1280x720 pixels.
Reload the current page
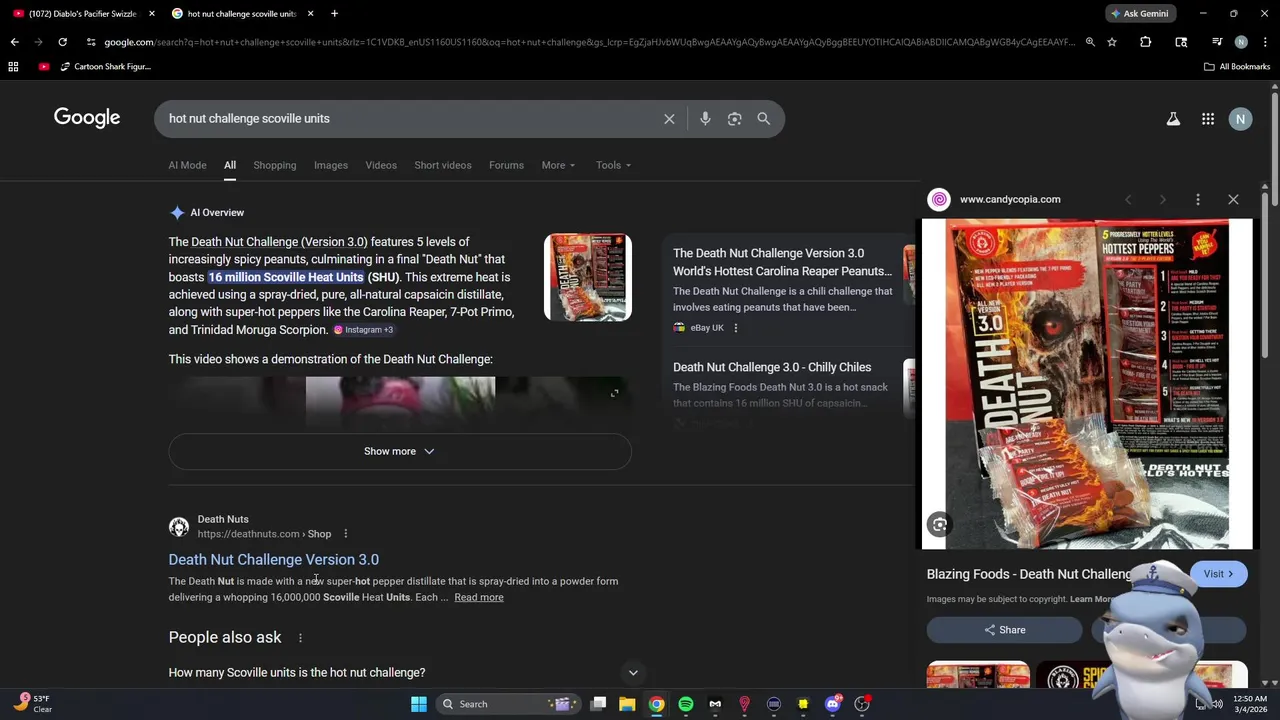tap(62, 42)
